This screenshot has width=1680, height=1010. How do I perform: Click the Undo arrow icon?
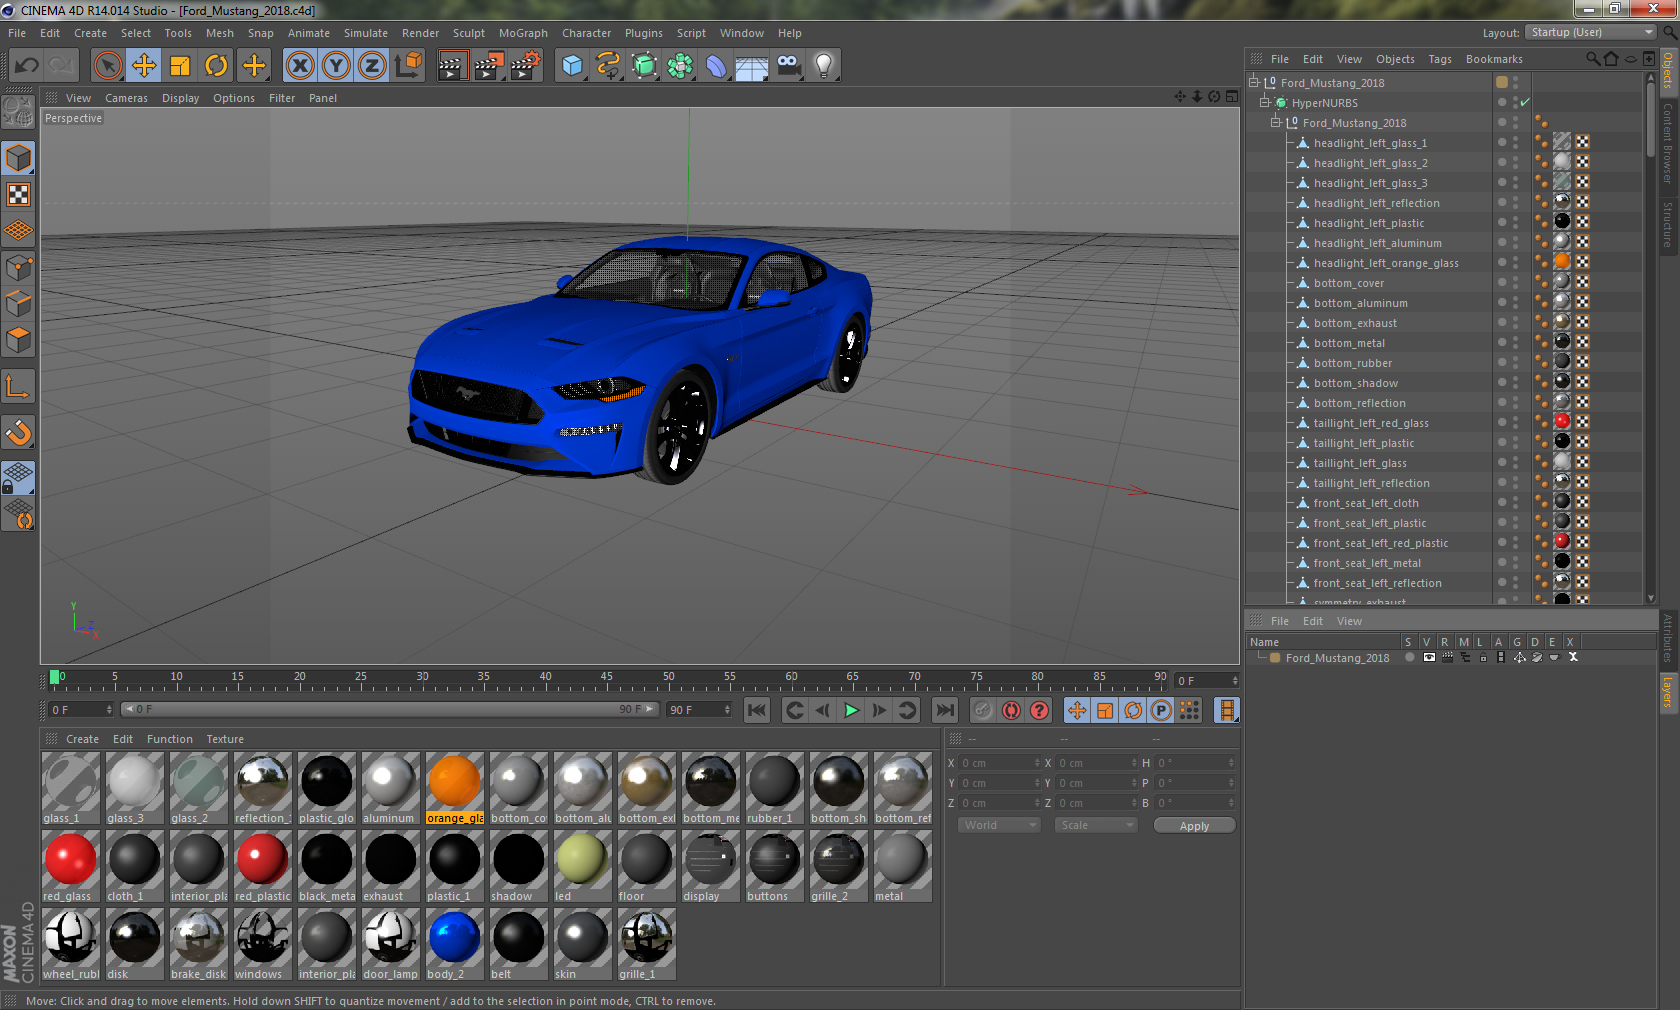pos(26,66)
